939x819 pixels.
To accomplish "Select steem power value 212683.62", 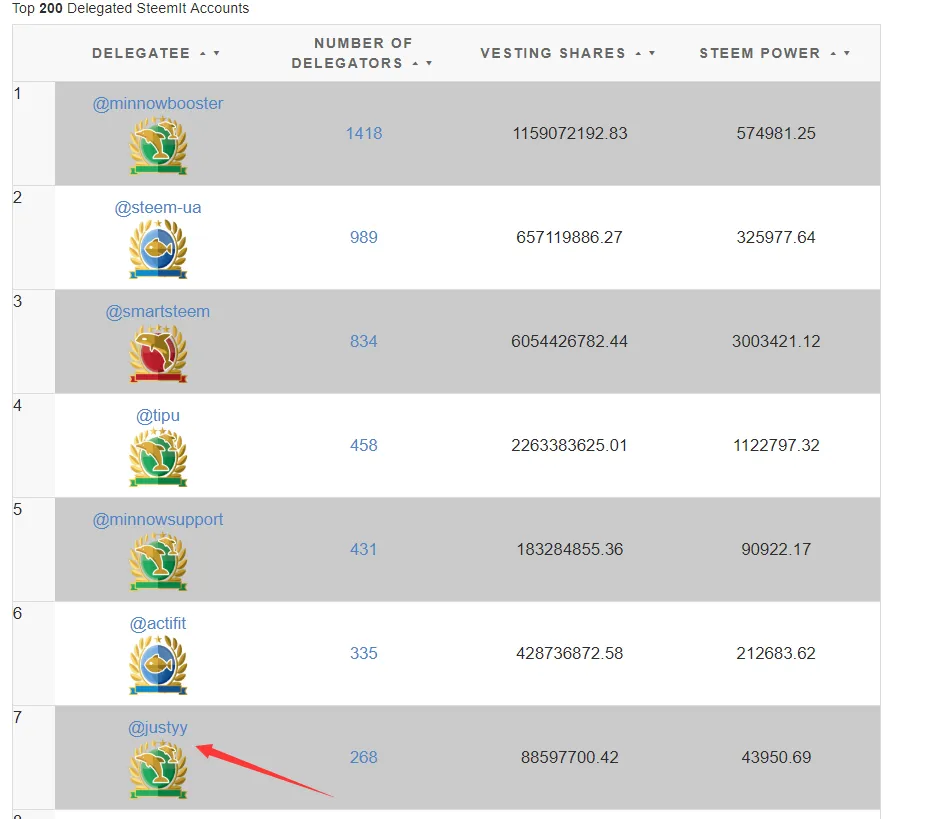I will (x=776, y=653).
